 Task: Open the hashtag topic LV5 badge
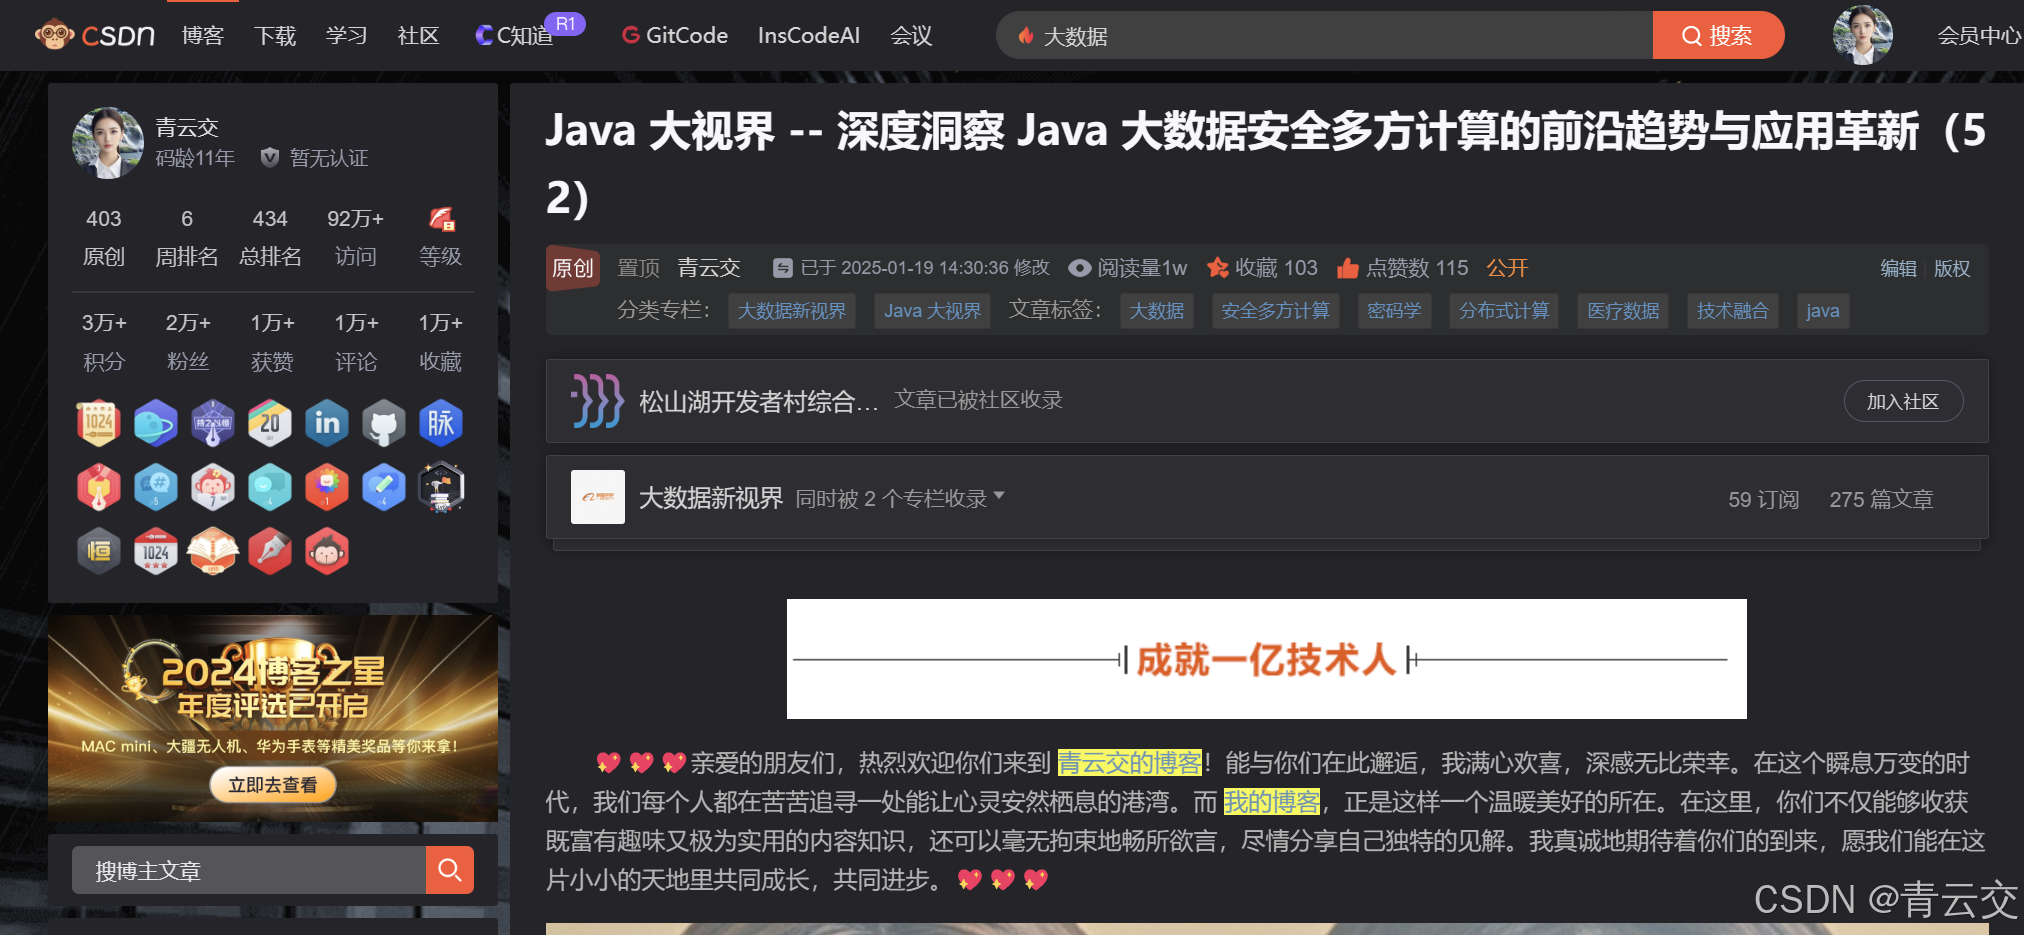click(156, 487)
